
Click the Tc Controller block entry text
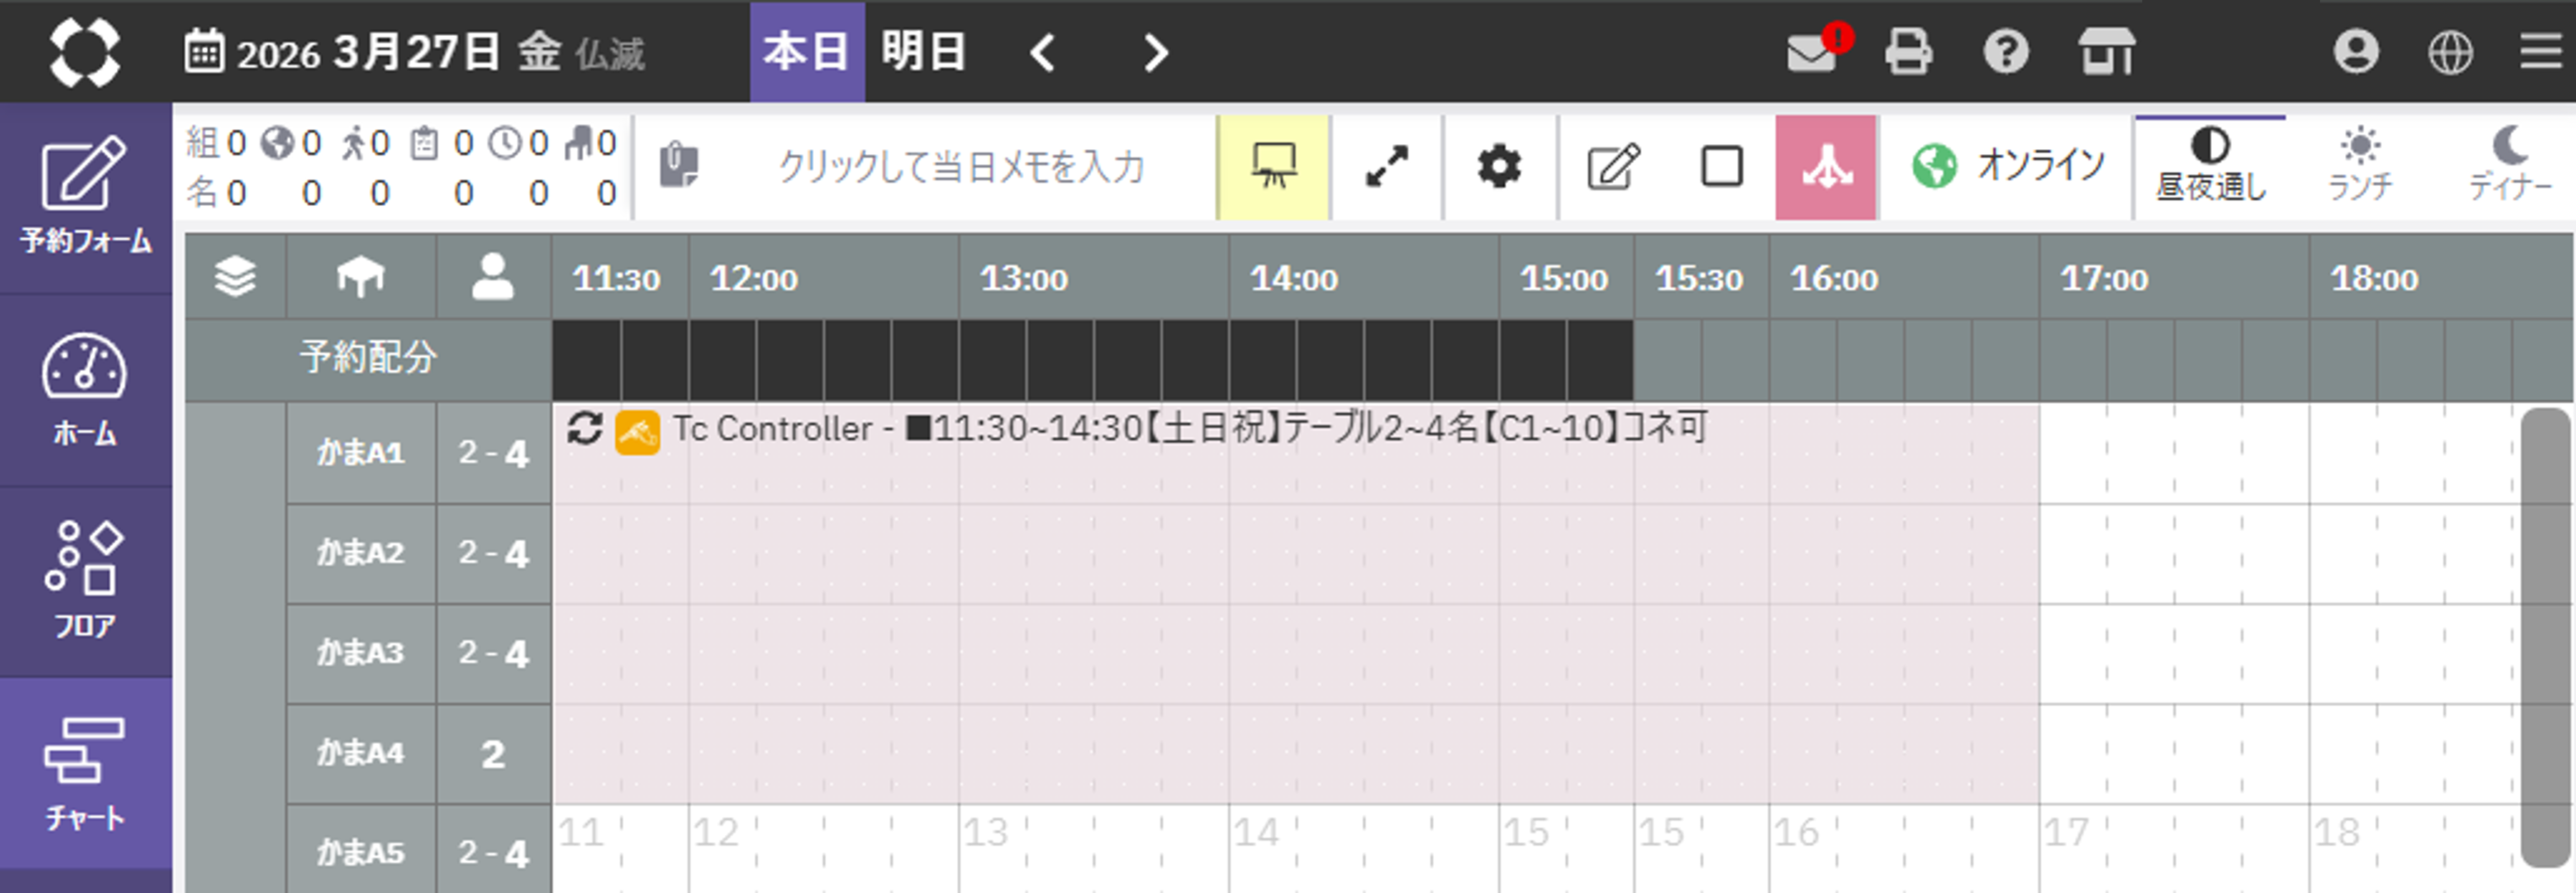pyautogui.click(x=1190, y=429)
